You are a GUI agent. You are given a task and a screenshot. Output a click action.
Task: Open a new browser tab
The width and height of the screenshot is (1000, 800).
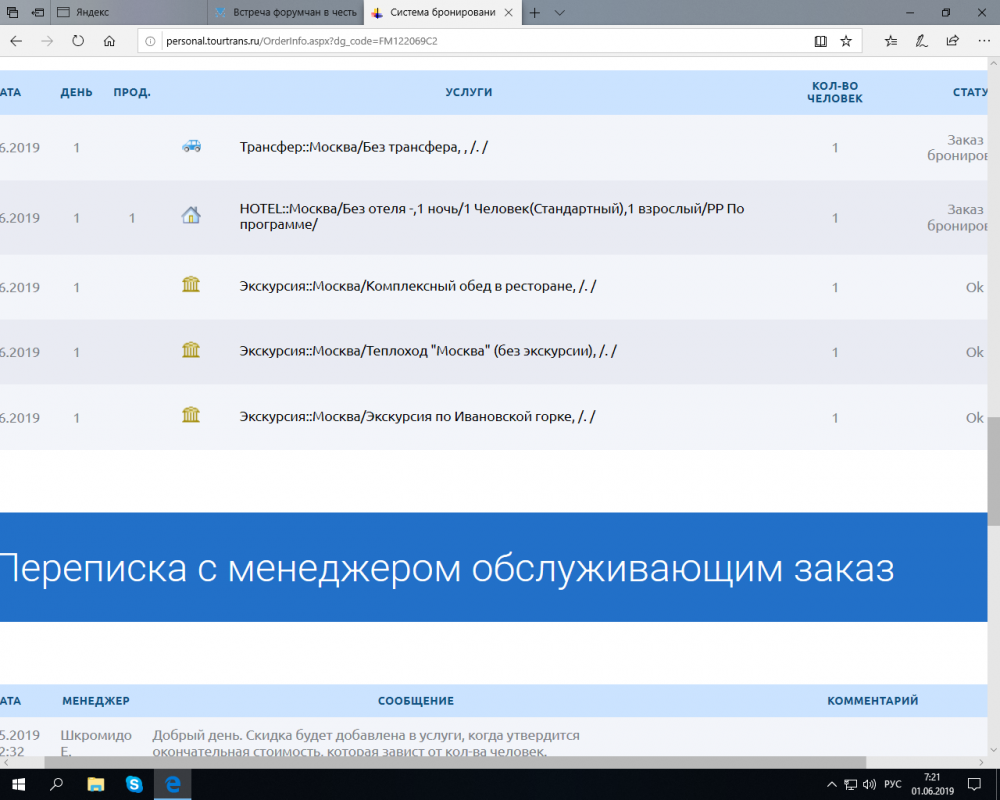point(535,13)
